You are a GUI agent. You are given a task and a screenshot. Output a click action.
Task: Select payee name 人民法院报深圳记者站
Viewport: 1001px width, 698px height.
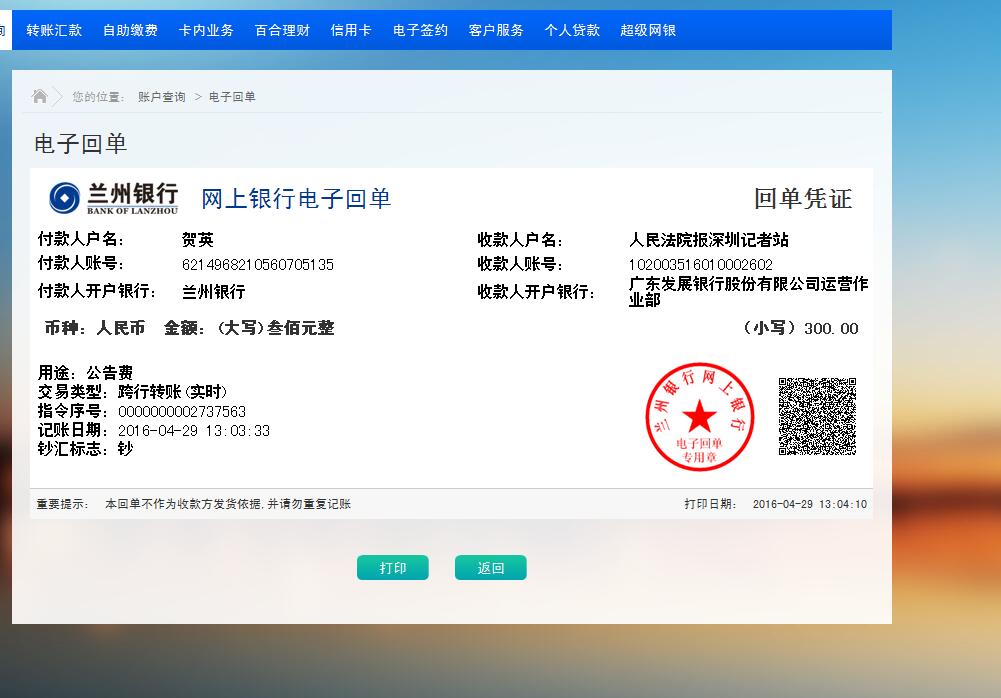point(709,240)
